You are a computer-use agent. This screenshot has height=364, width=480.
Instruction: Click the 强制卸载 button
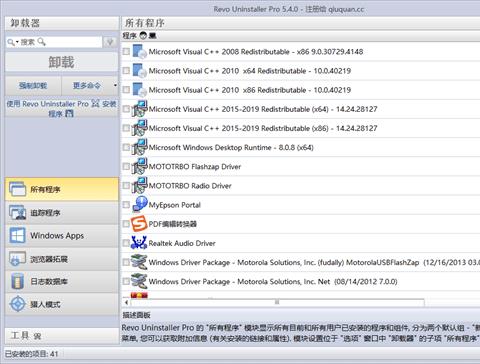pos(33,86)
